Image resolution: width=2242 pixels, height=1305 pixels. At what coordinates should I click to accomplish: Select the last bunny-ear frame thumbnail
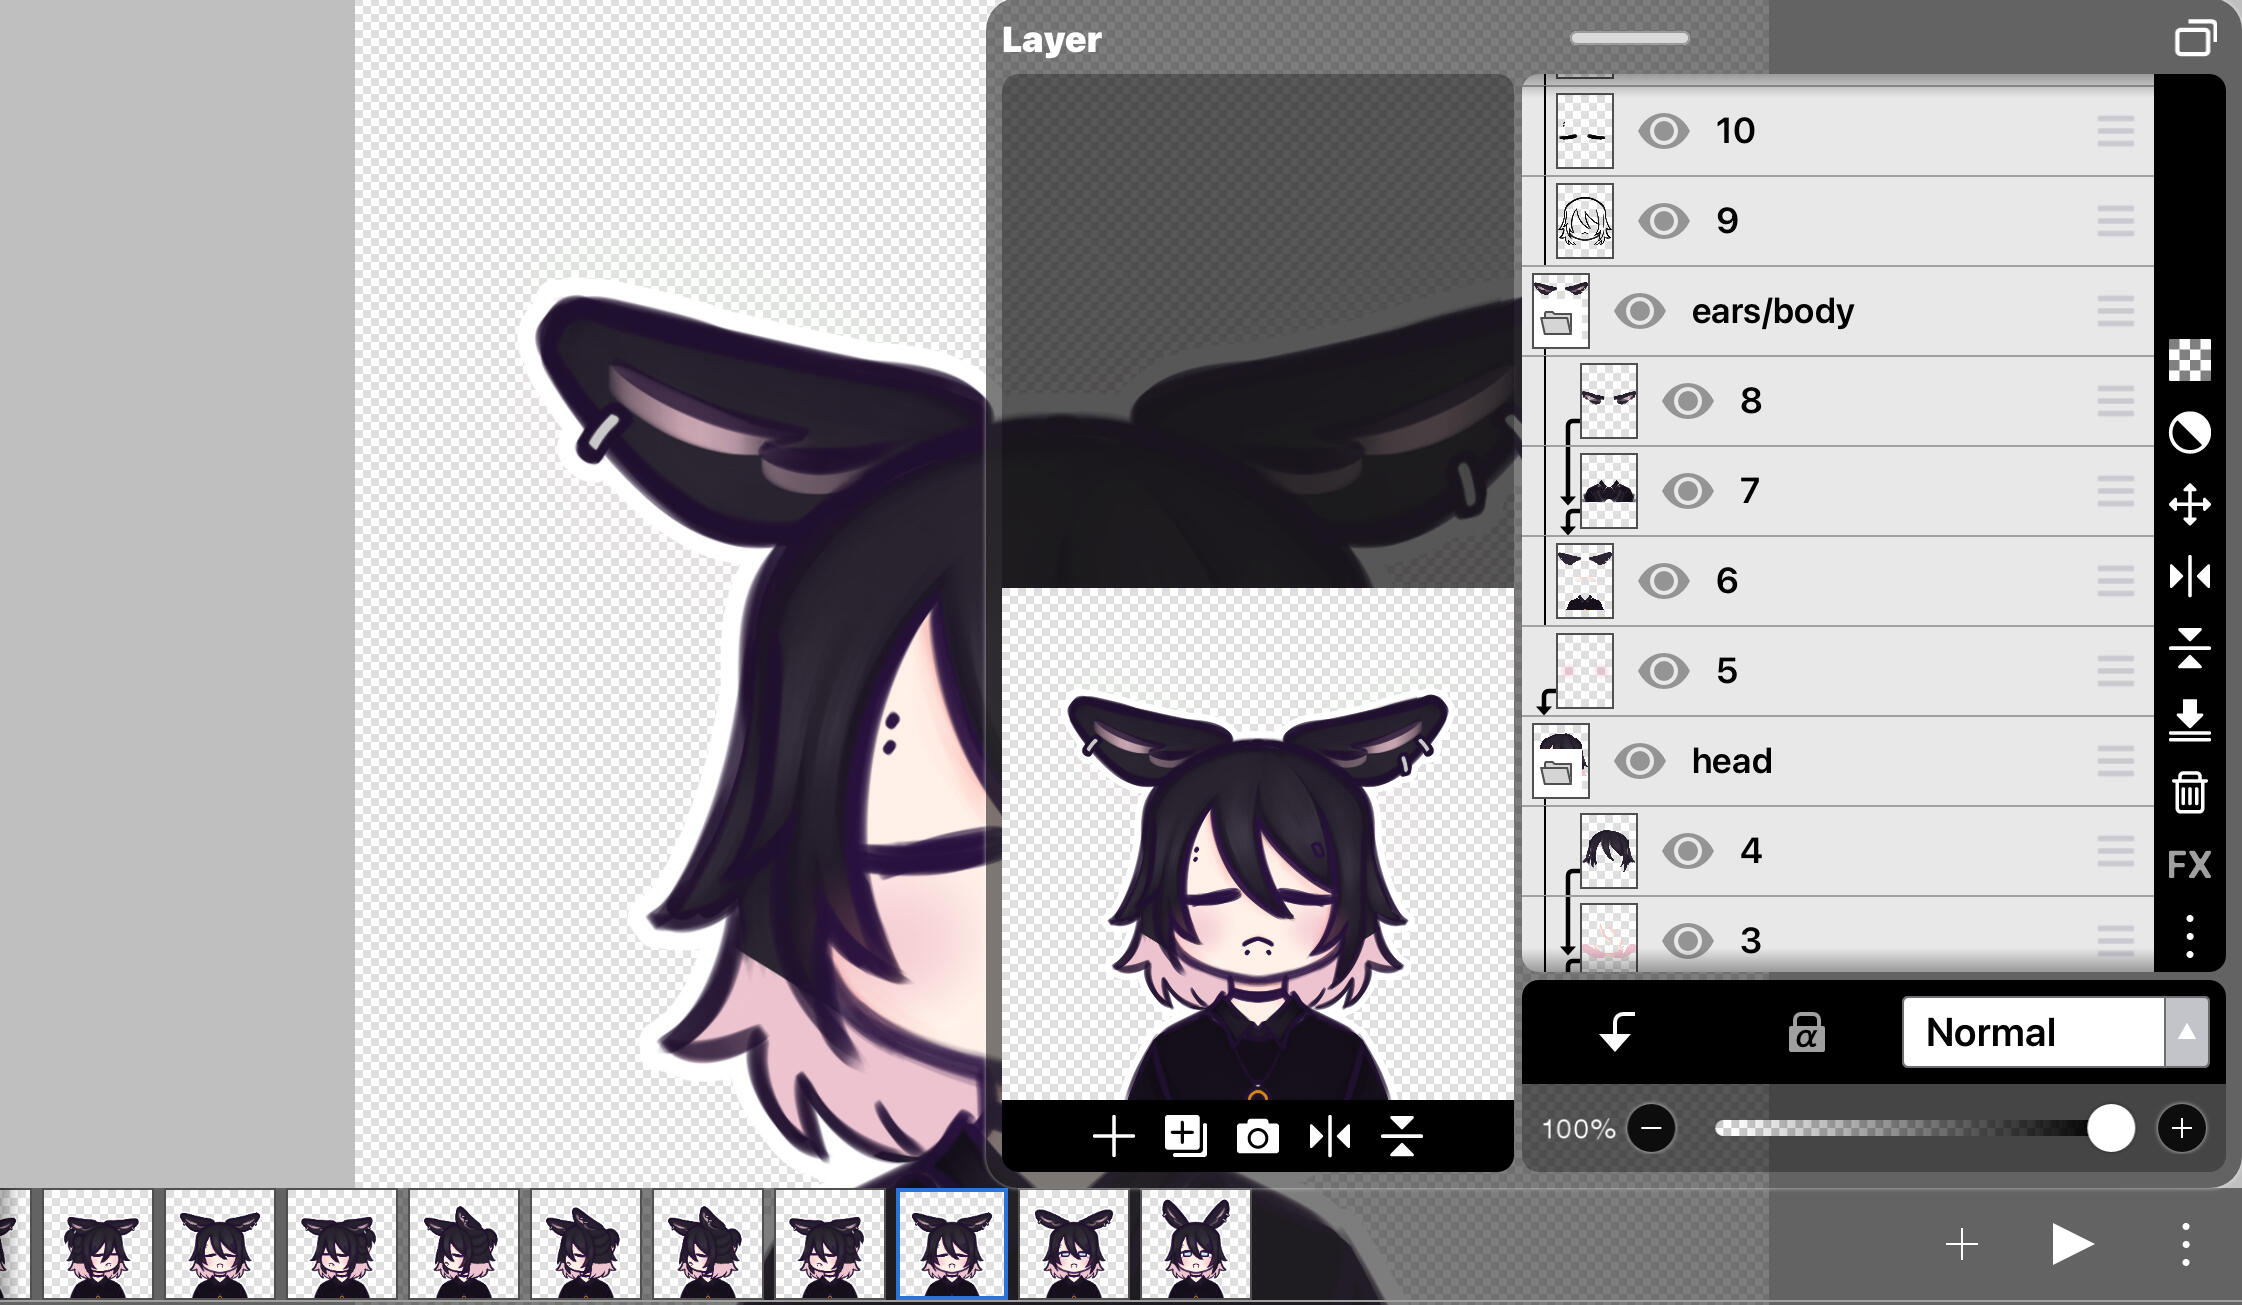tap(1195, 1244)
